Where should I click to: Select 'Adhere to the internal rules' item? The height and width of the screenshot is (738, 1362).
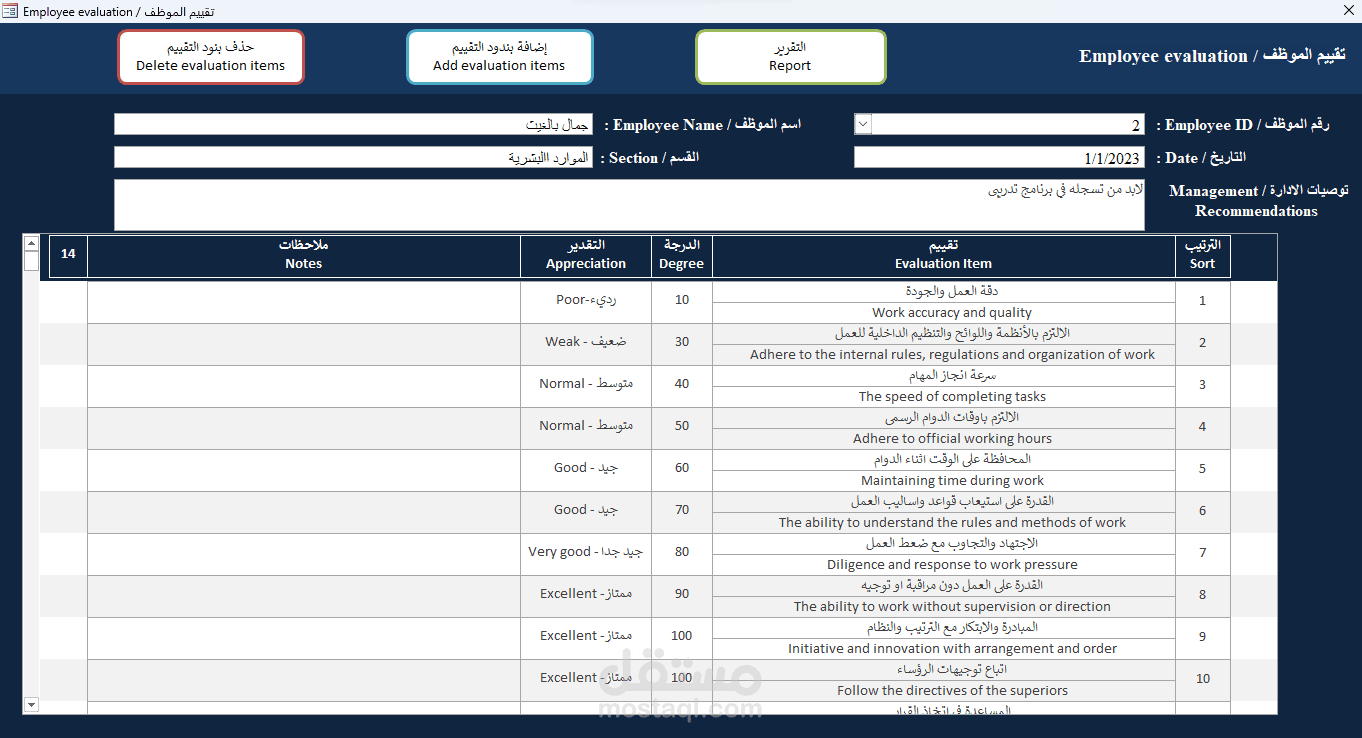pyautogui.click(x=944, y=354)
